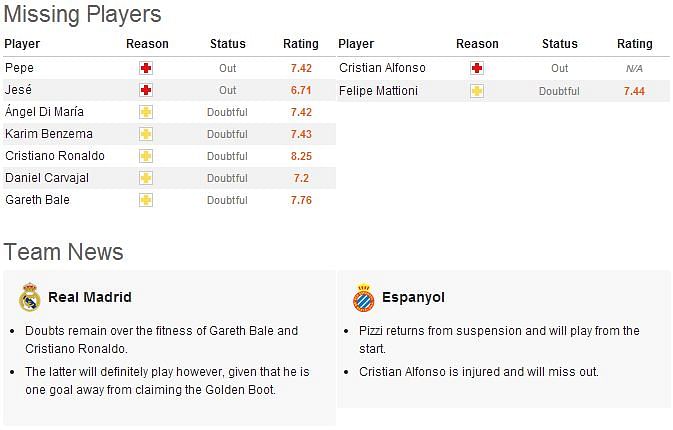Click Karim Benzema's yellow doubtful icon

(146, 134)
